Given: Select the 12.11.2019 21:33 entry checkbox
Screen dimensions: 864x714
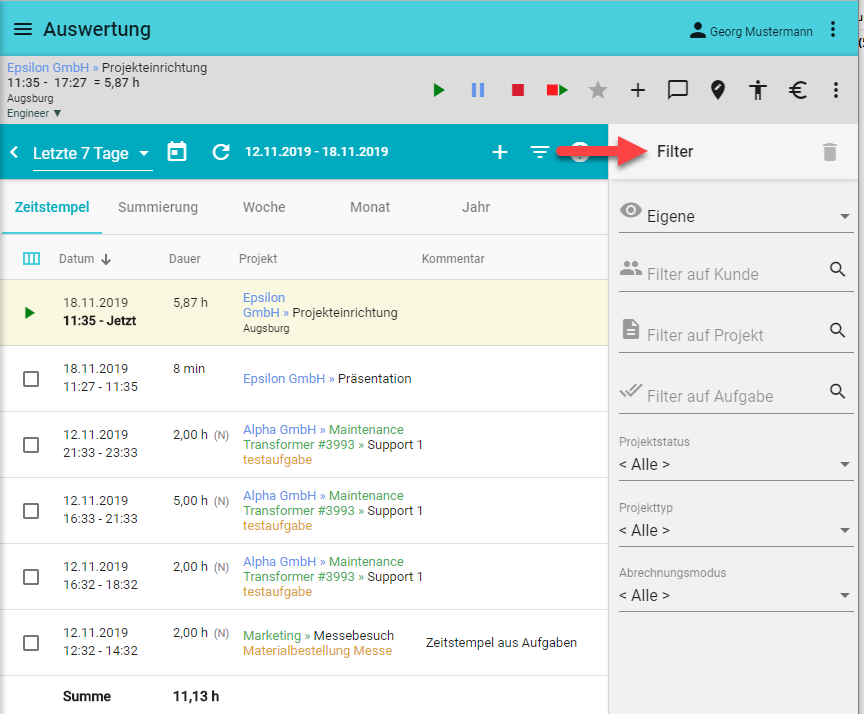Looking at the screenshot, I should [x=31, y=445].
